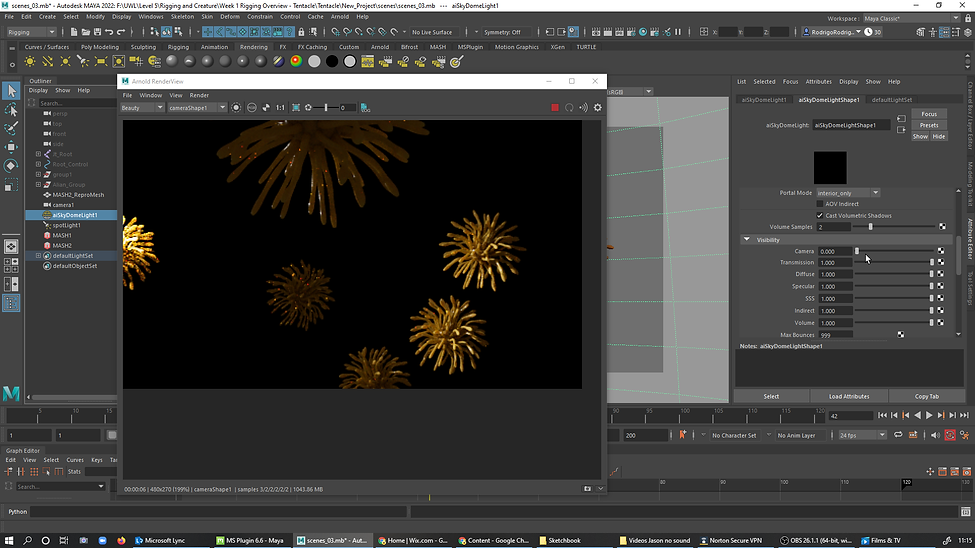Click the black sphere shader shelf icon

point(332,62)
